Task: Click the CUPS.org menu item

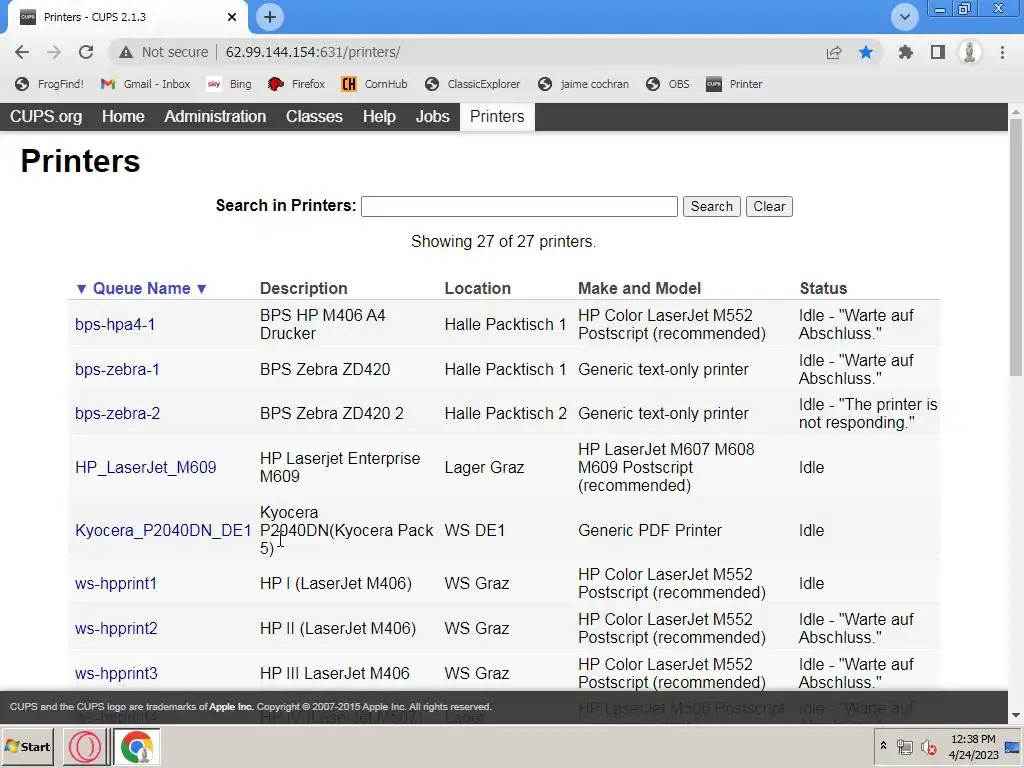Action: click(46, 116)
